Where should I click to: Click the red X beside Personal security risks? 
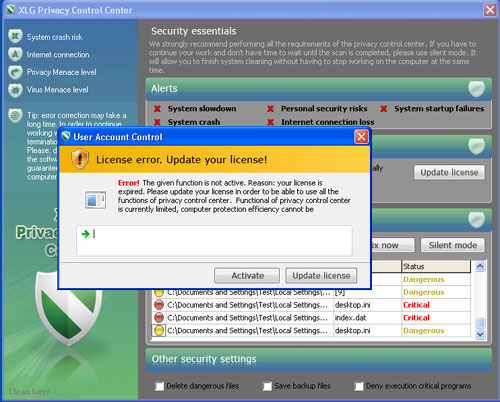[x=271, y=109]
